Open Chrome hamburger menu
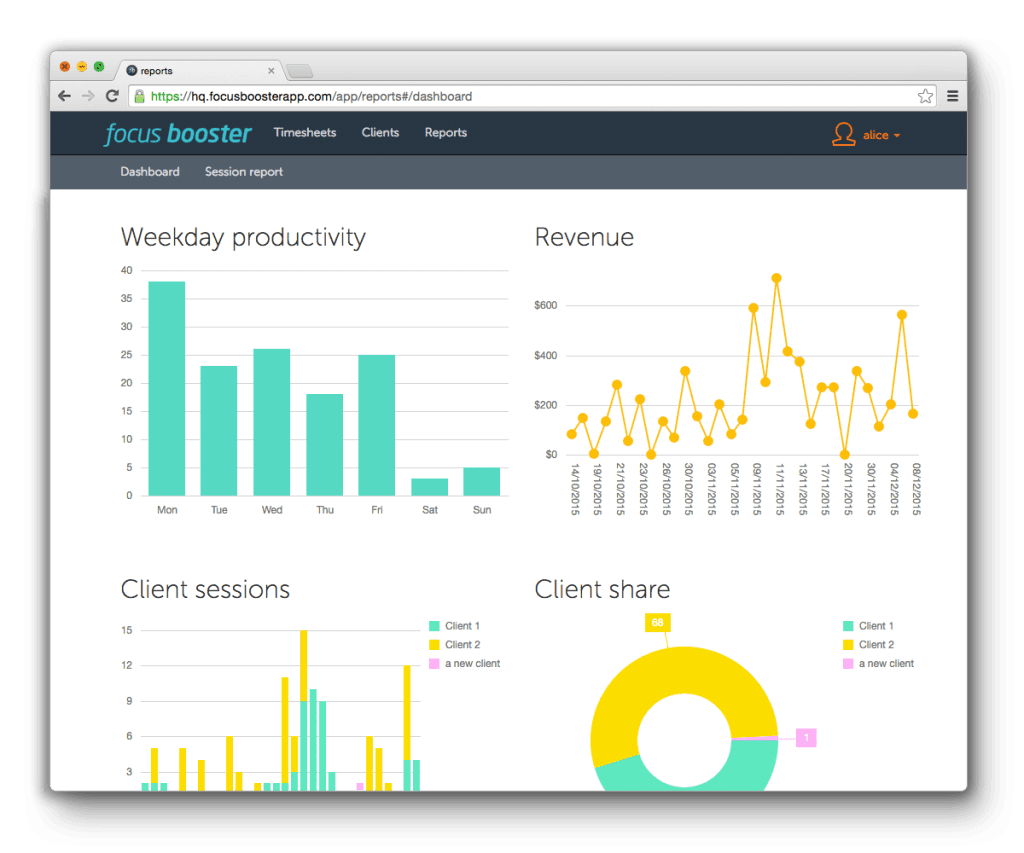Image resolution: width=1024 pixels, height=853 pixels. [953, 97]
